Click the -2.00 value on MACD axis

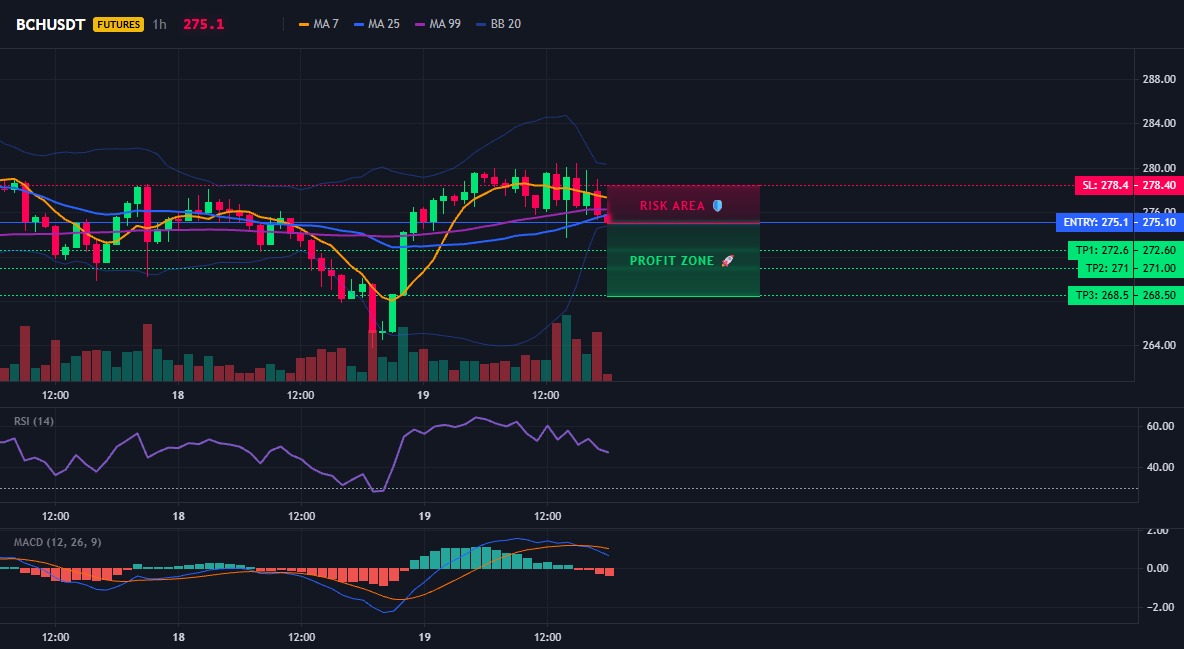[x=1159, y=607]
